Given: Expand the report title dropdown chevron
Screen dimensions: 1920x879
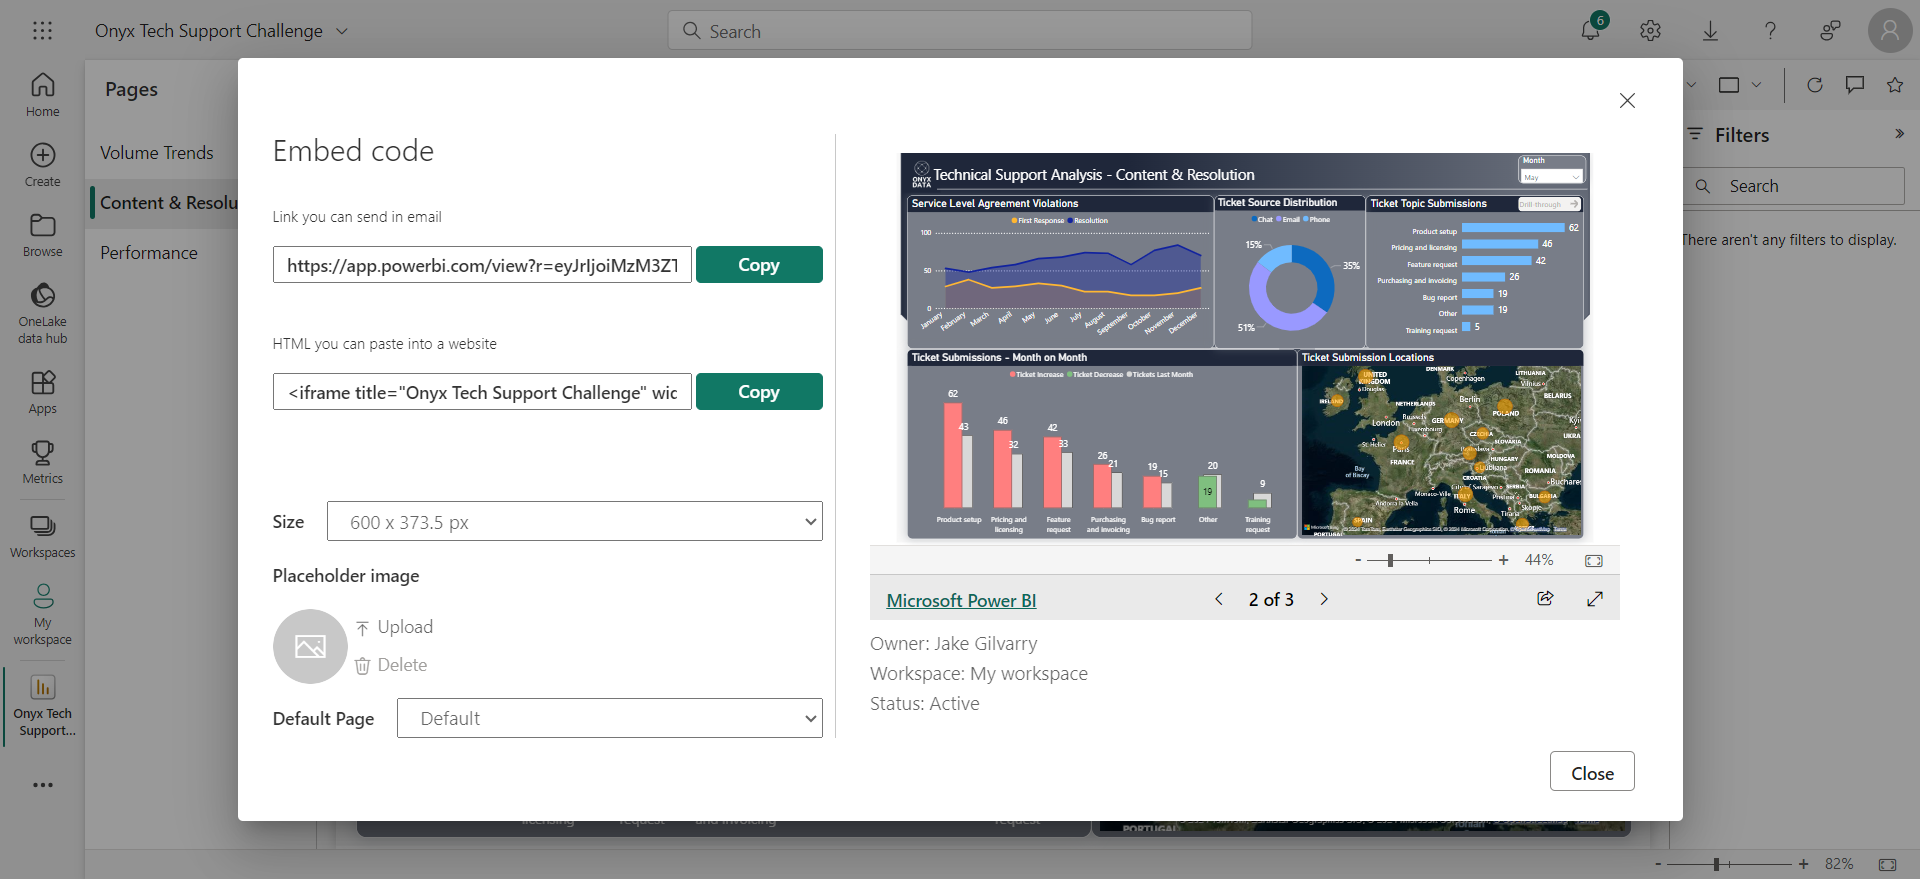Looking at the screenshot, I should pos(342,31).
